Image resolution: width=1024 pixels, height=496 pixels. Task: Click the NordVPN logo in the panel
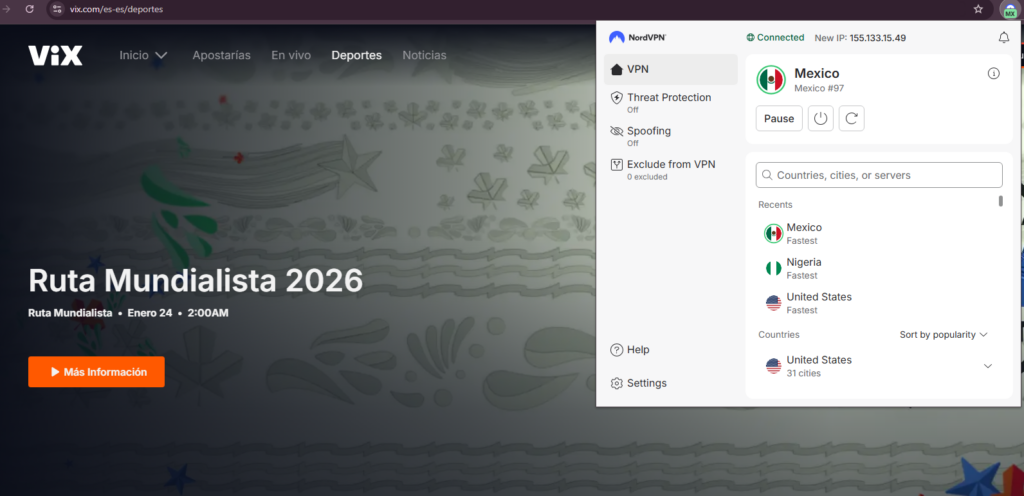637,38
